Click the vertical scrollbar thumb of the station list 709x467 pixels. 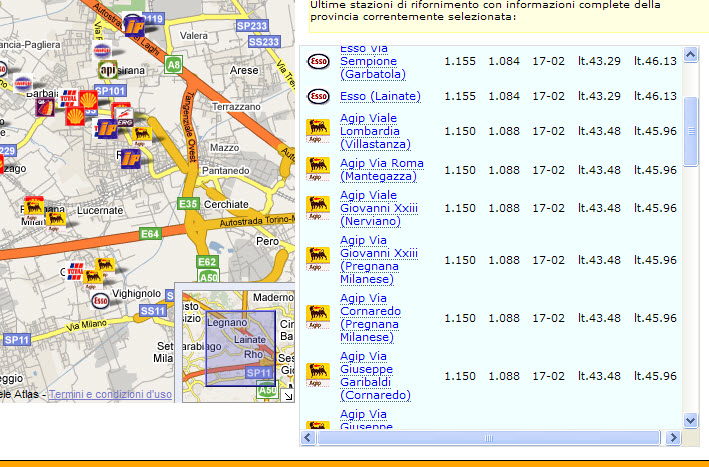[690, 132]
